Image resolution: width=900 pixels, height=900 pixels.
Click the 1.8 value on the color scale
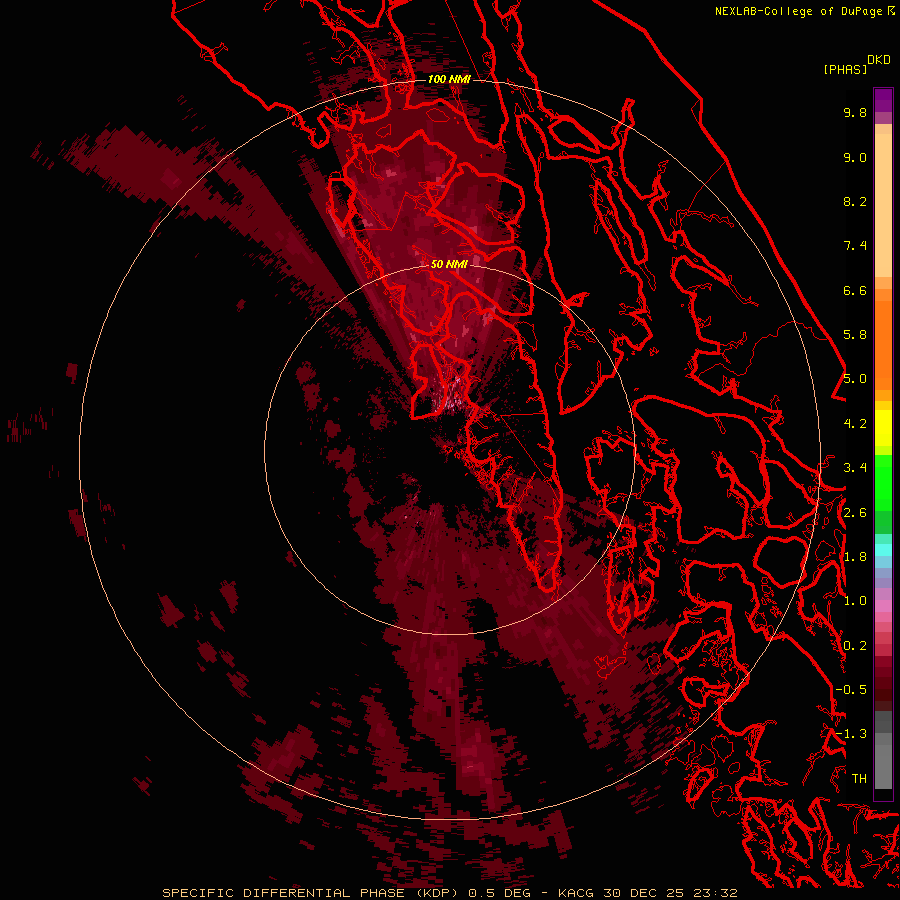(x=855, y=557)
